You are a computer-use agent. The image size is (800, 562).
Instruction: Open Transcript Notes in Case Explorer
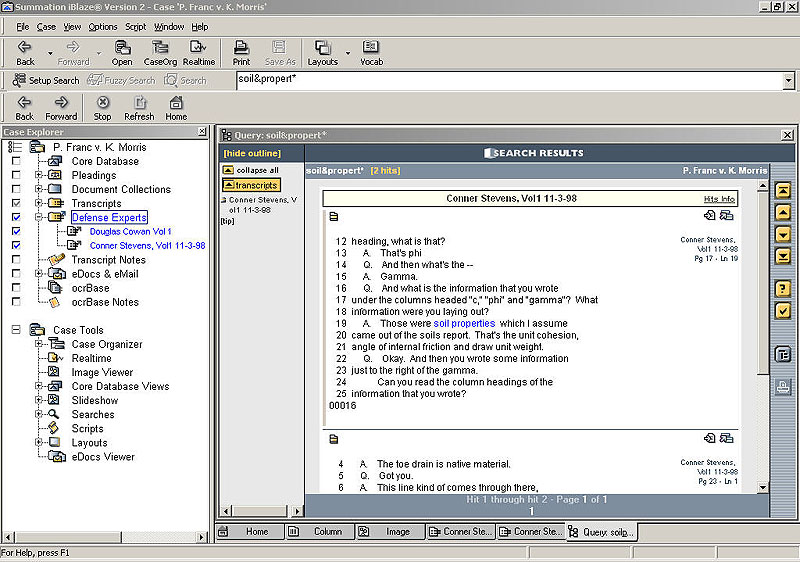[109, 260]
